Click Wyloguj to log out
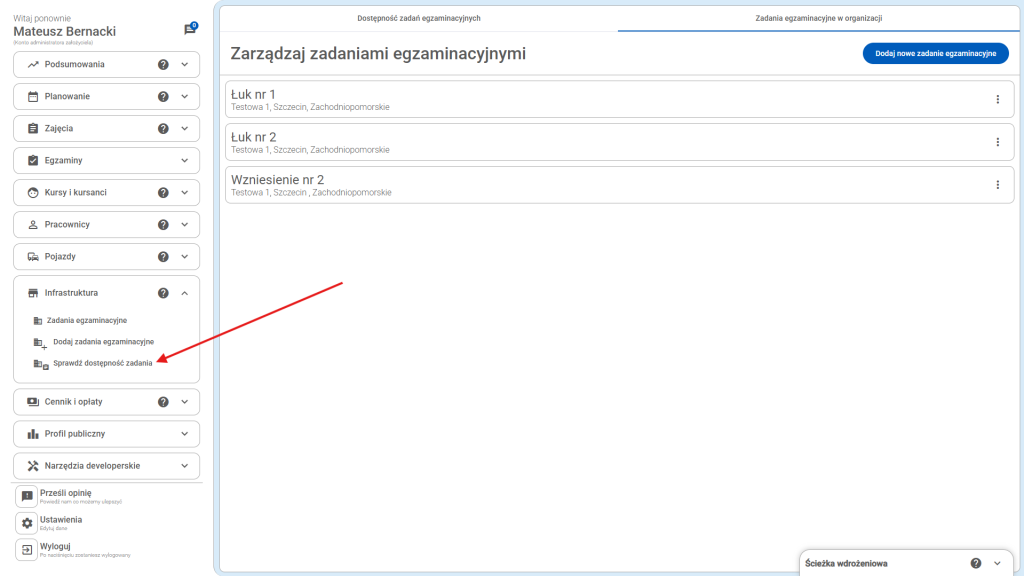Image resolution: width=1024 pixels, height=576 pixels. point(55,546)
